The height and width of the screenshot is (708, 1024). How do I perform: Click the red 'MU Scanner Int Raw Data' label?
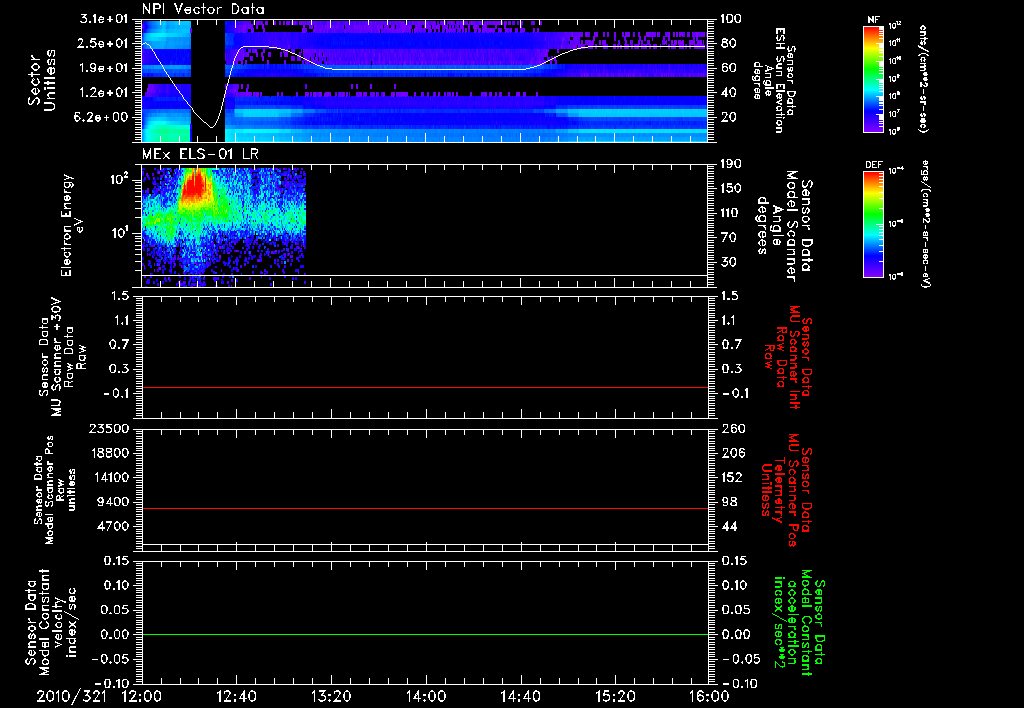[786, 357]
